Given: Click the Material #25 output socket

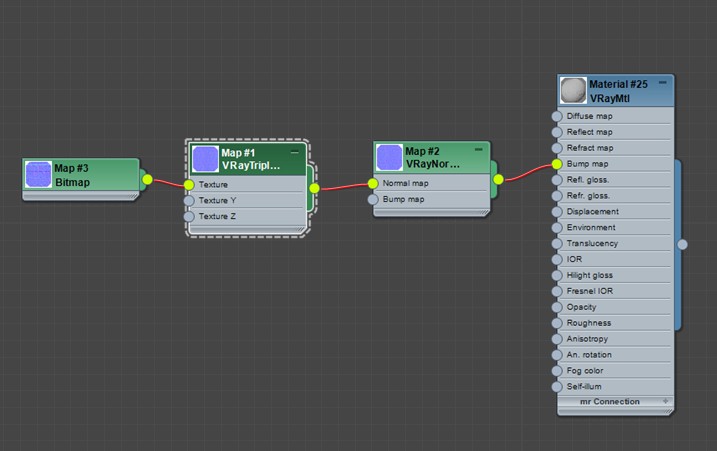Looking at the screenshot, I should pyautogui.click(x=682, y=244).
